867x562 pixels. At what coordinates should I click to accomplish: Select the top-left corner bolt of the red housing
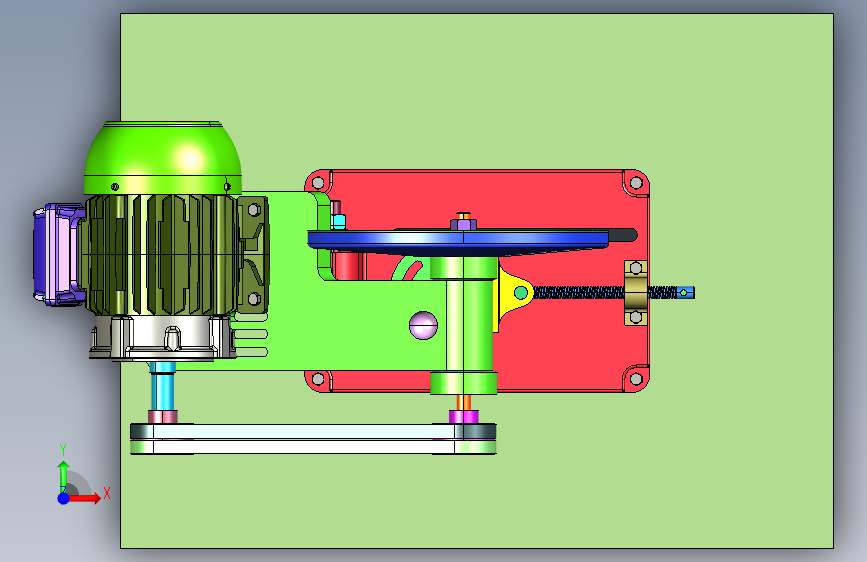(x=318, y=183)
